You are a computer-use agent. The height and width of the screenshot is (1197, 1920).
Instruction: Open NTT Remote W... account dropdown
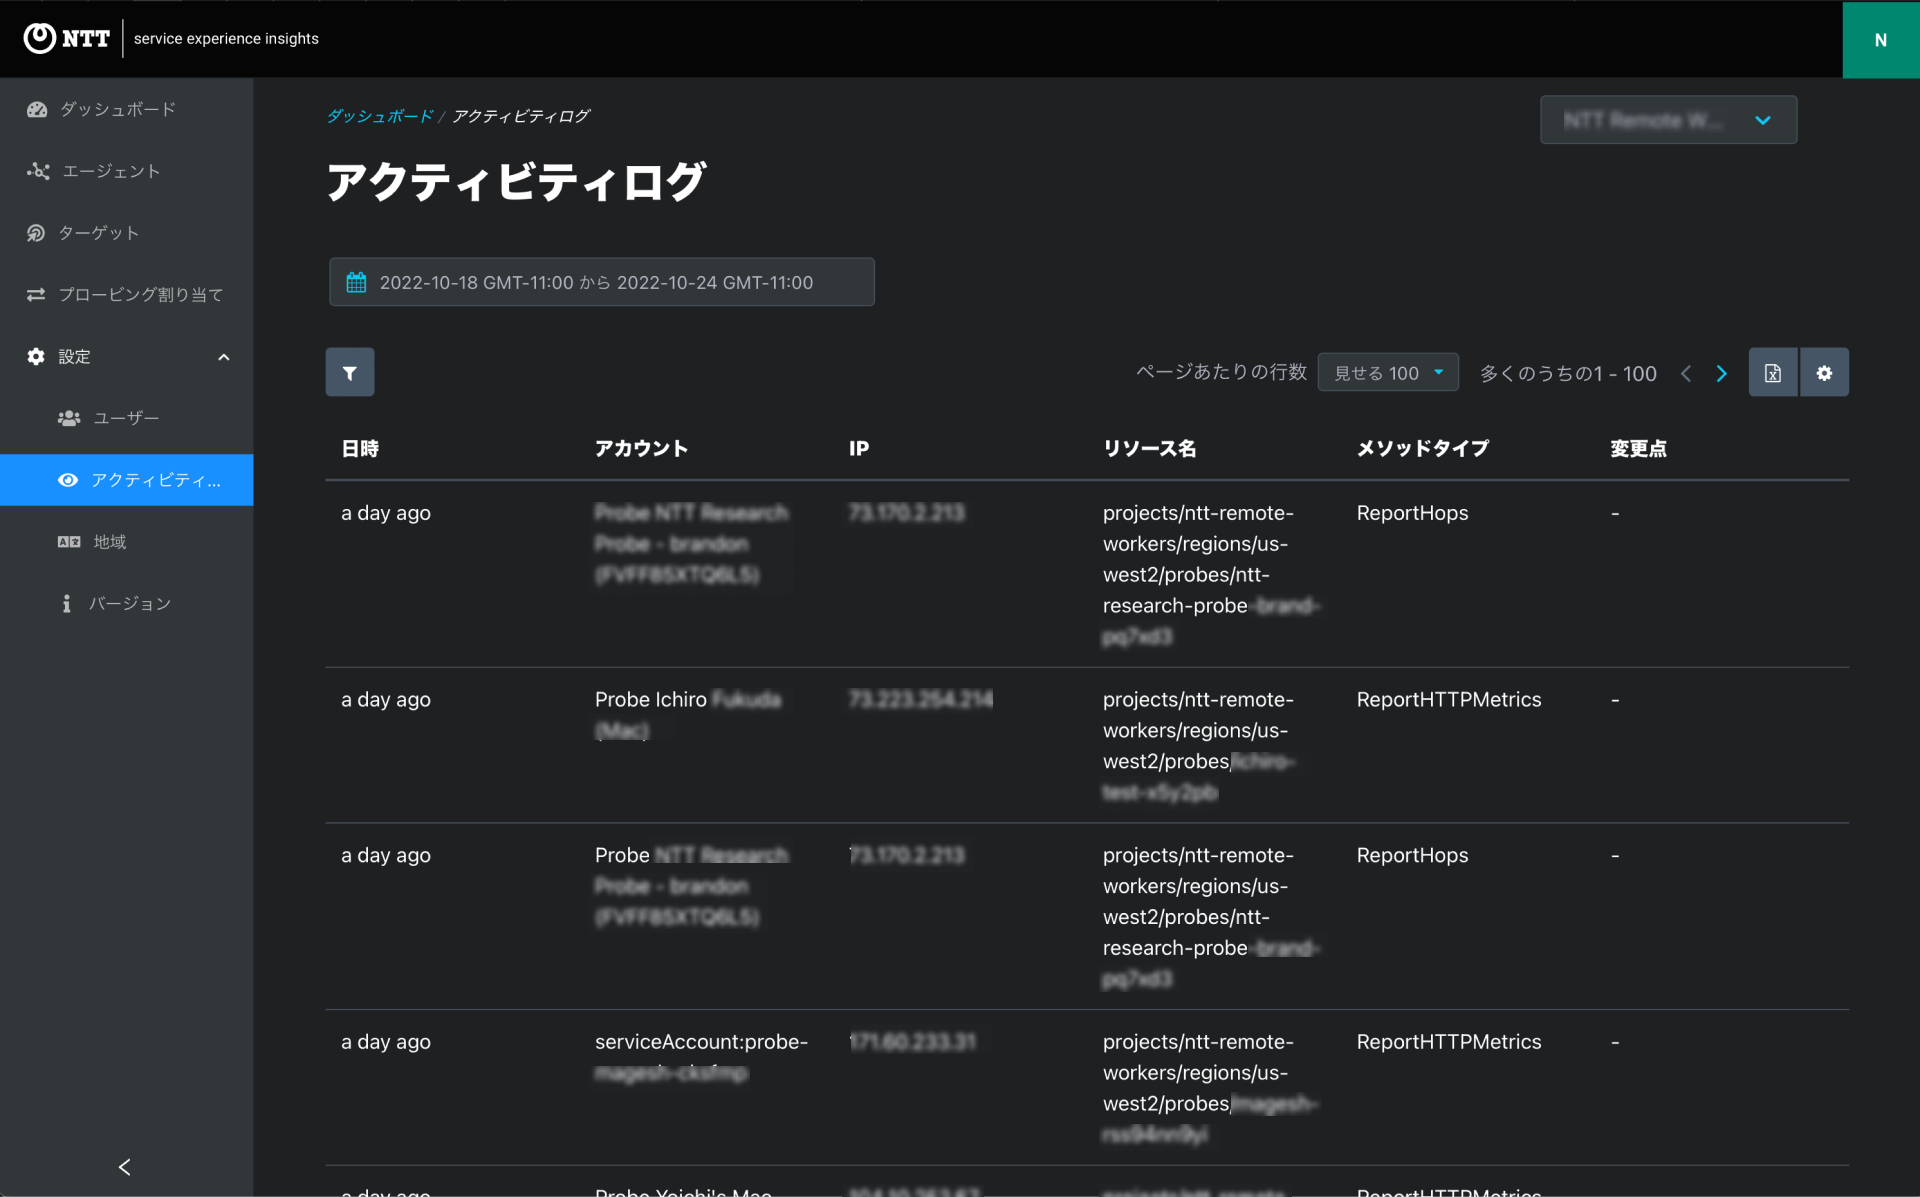[1668, 120]
